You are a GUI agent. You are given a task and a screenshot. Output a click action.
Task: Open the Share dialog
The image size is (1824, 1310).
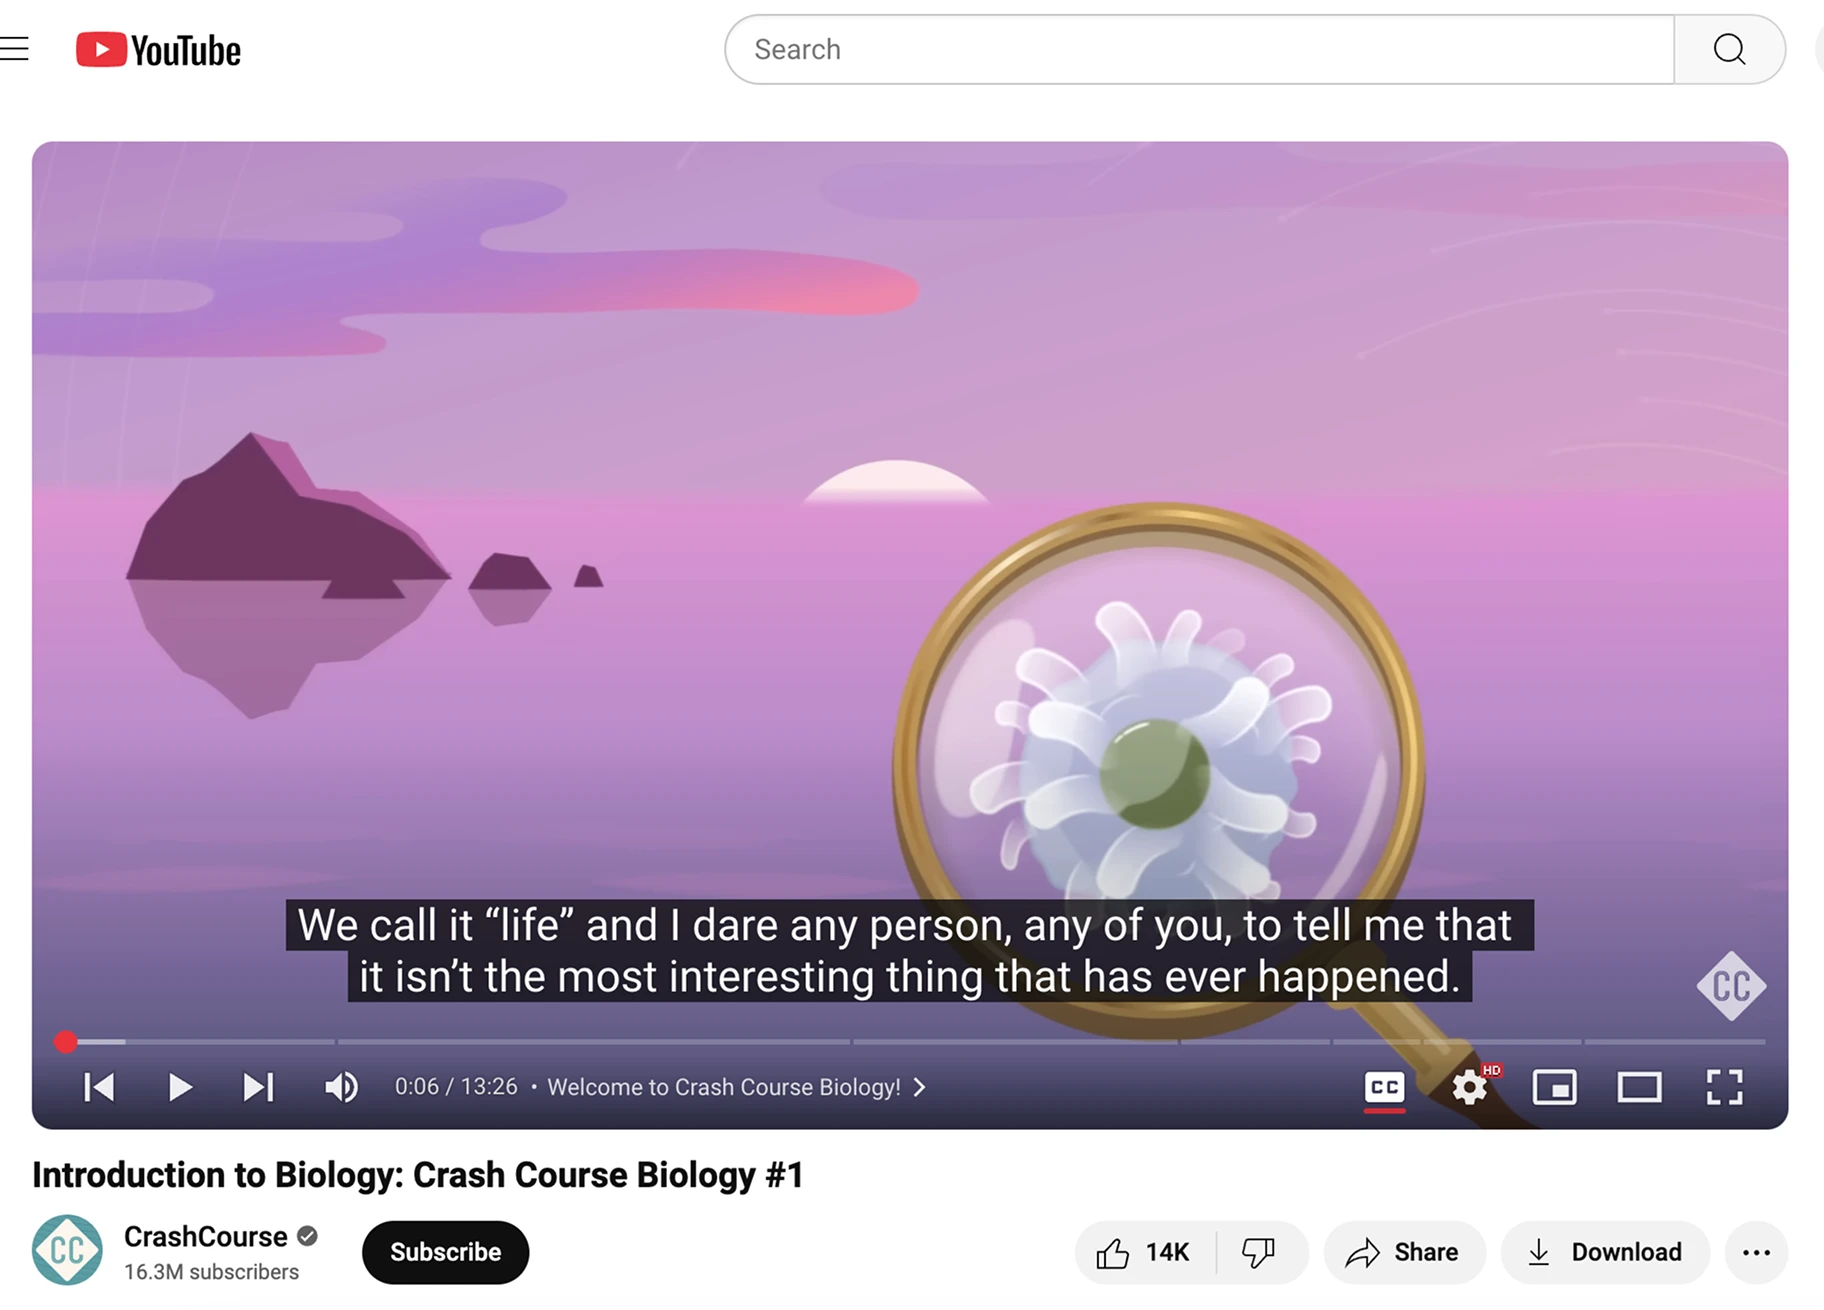click(1404, 1252)
